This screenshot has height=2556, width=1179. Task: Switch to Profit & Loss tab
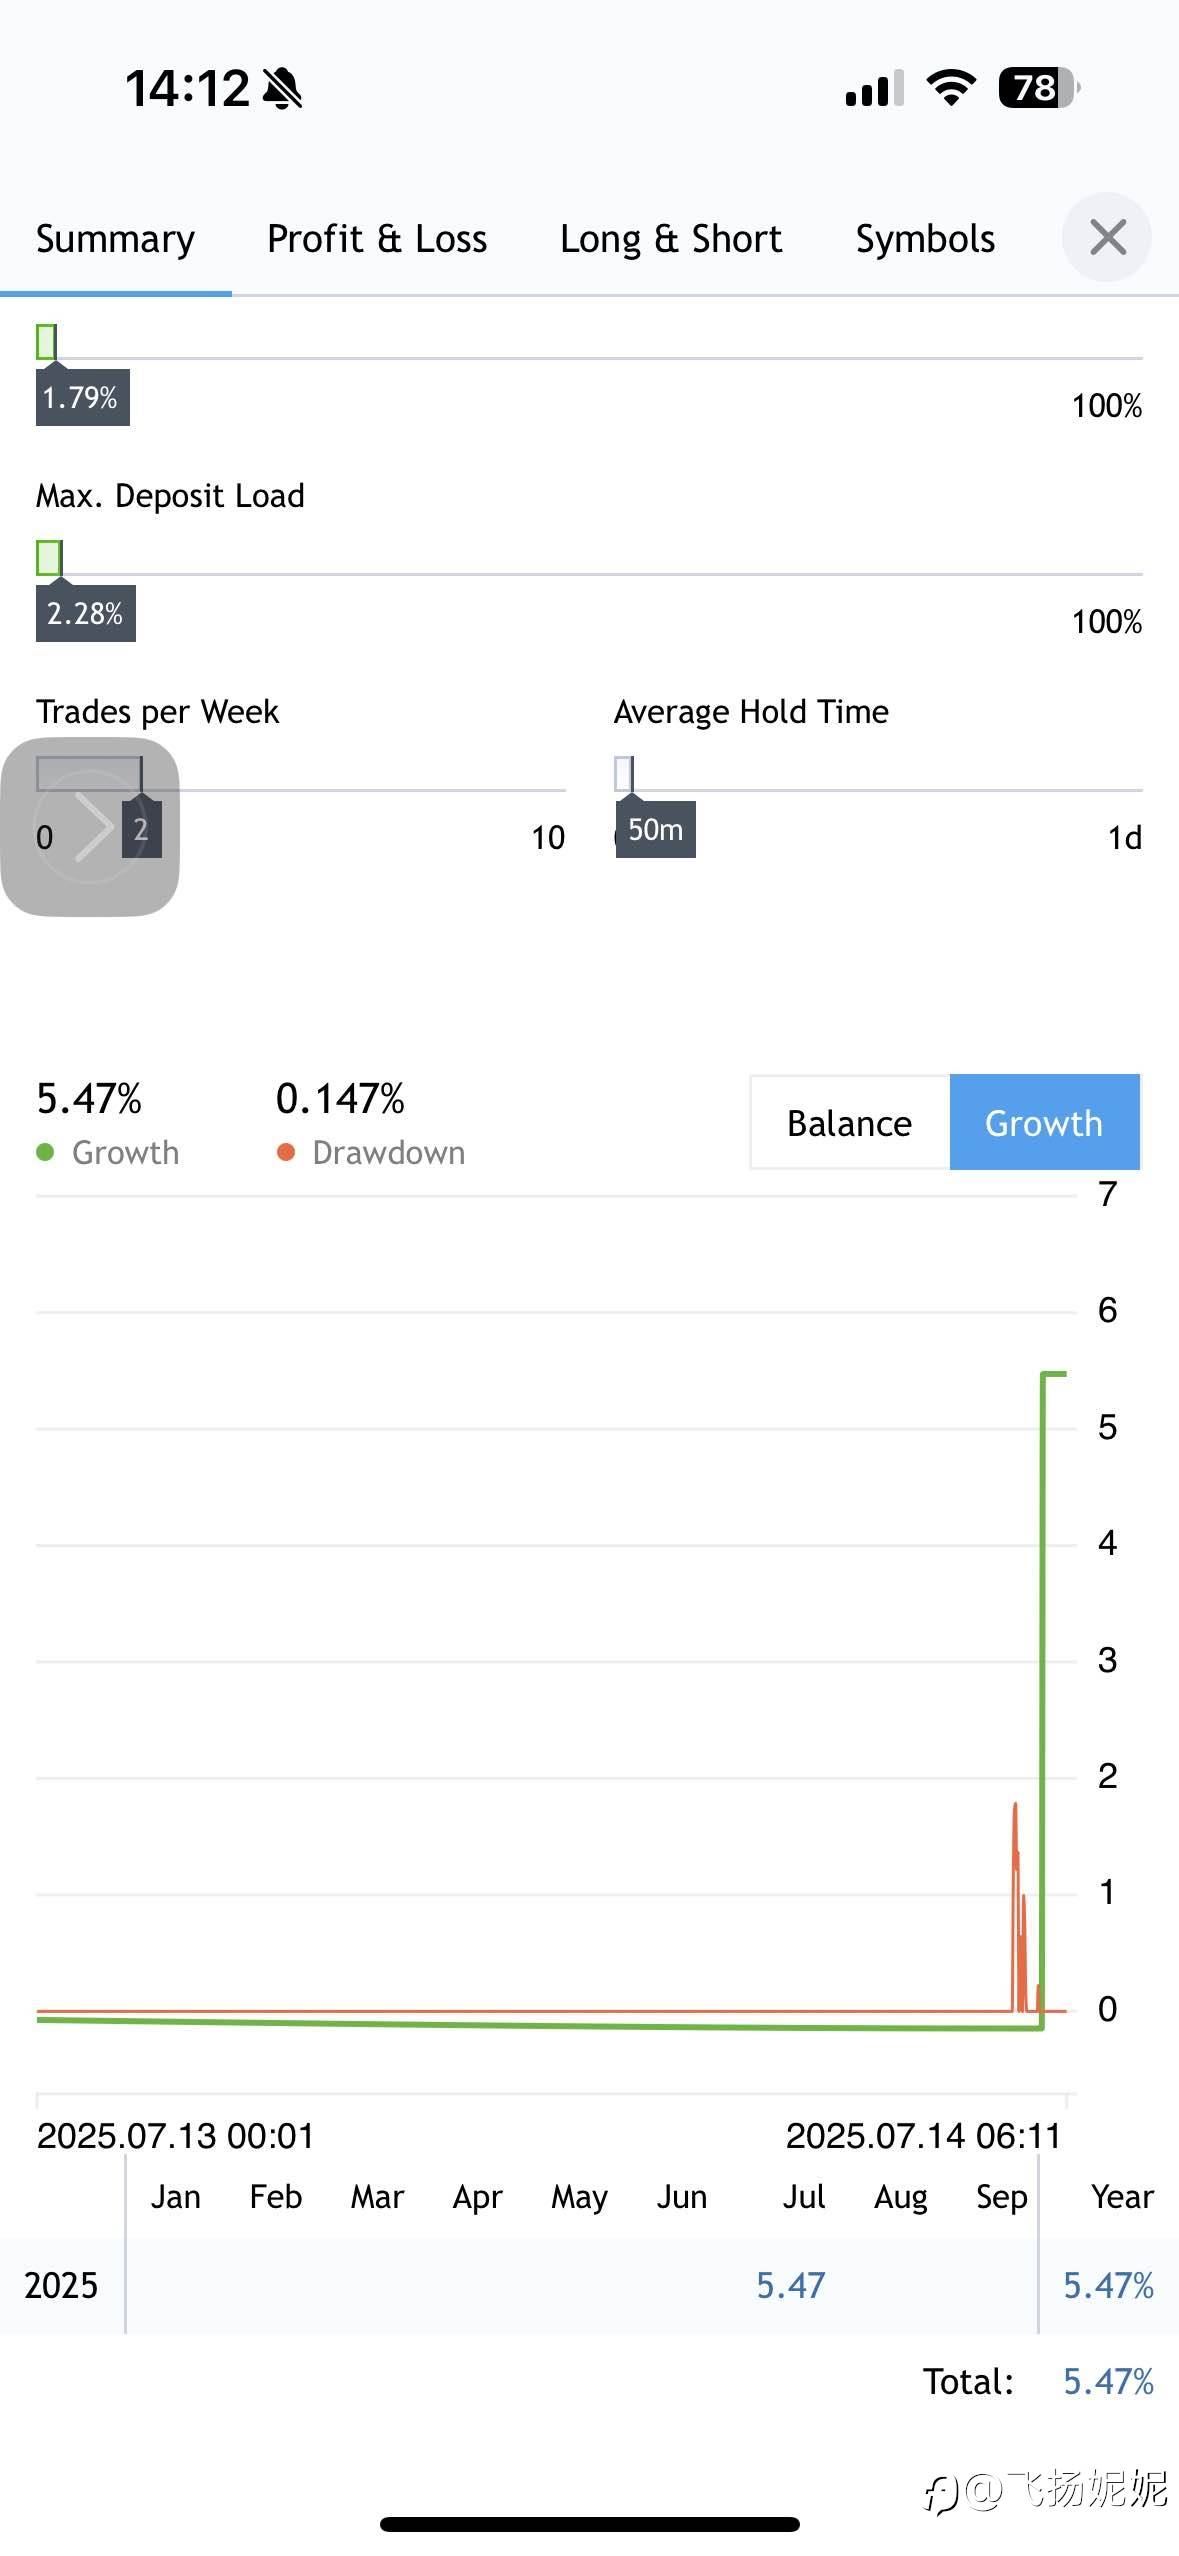click(x=377, y=239)
